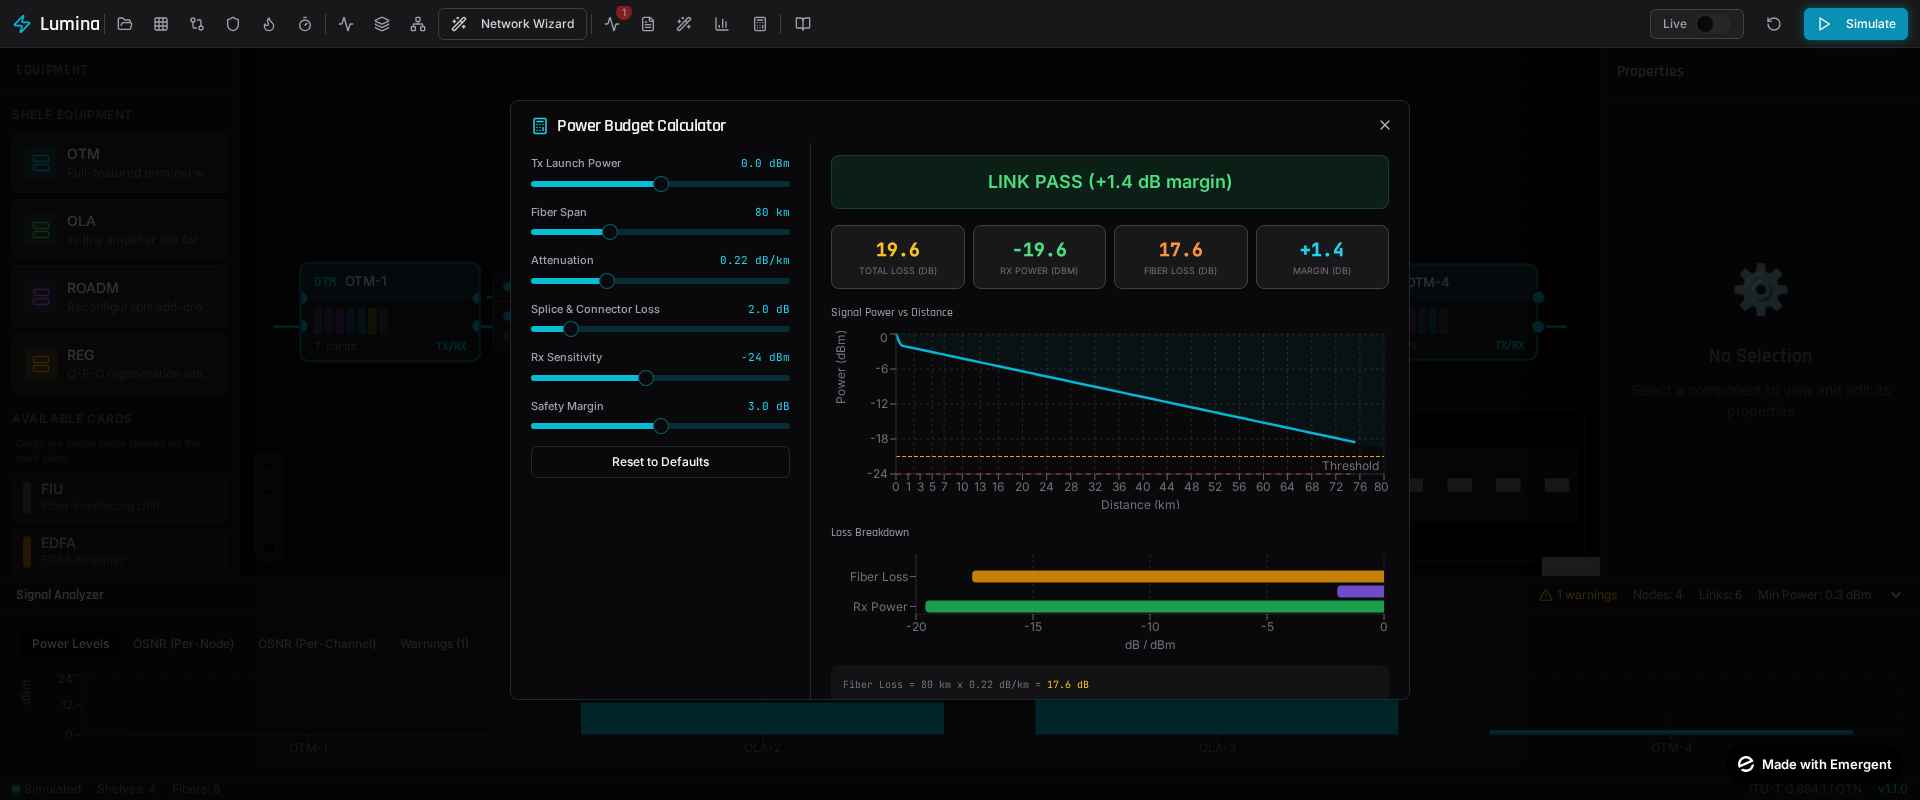Select the REG equipment icon in the sidebar
Viewport: 1920px width, 800px height.
click(41, 364)
